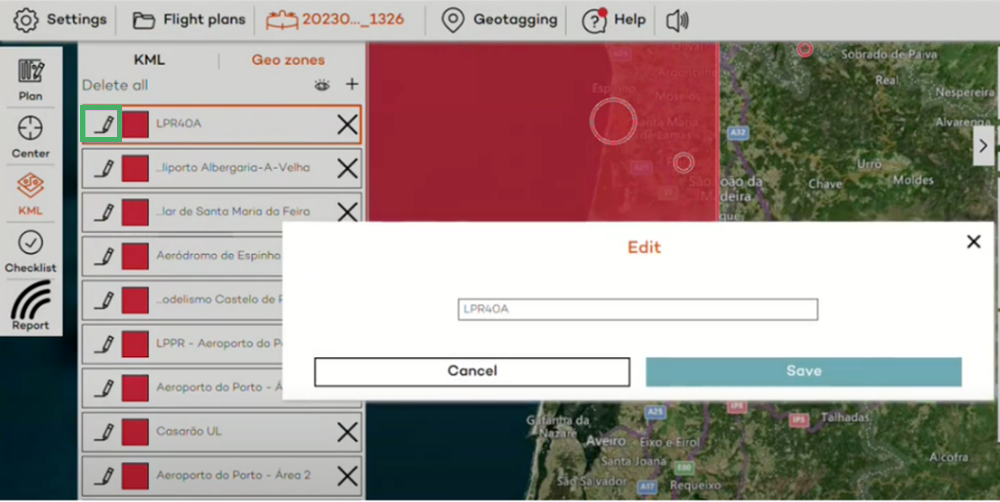
Task: Open the Report panel
Action: pos(31,306)
